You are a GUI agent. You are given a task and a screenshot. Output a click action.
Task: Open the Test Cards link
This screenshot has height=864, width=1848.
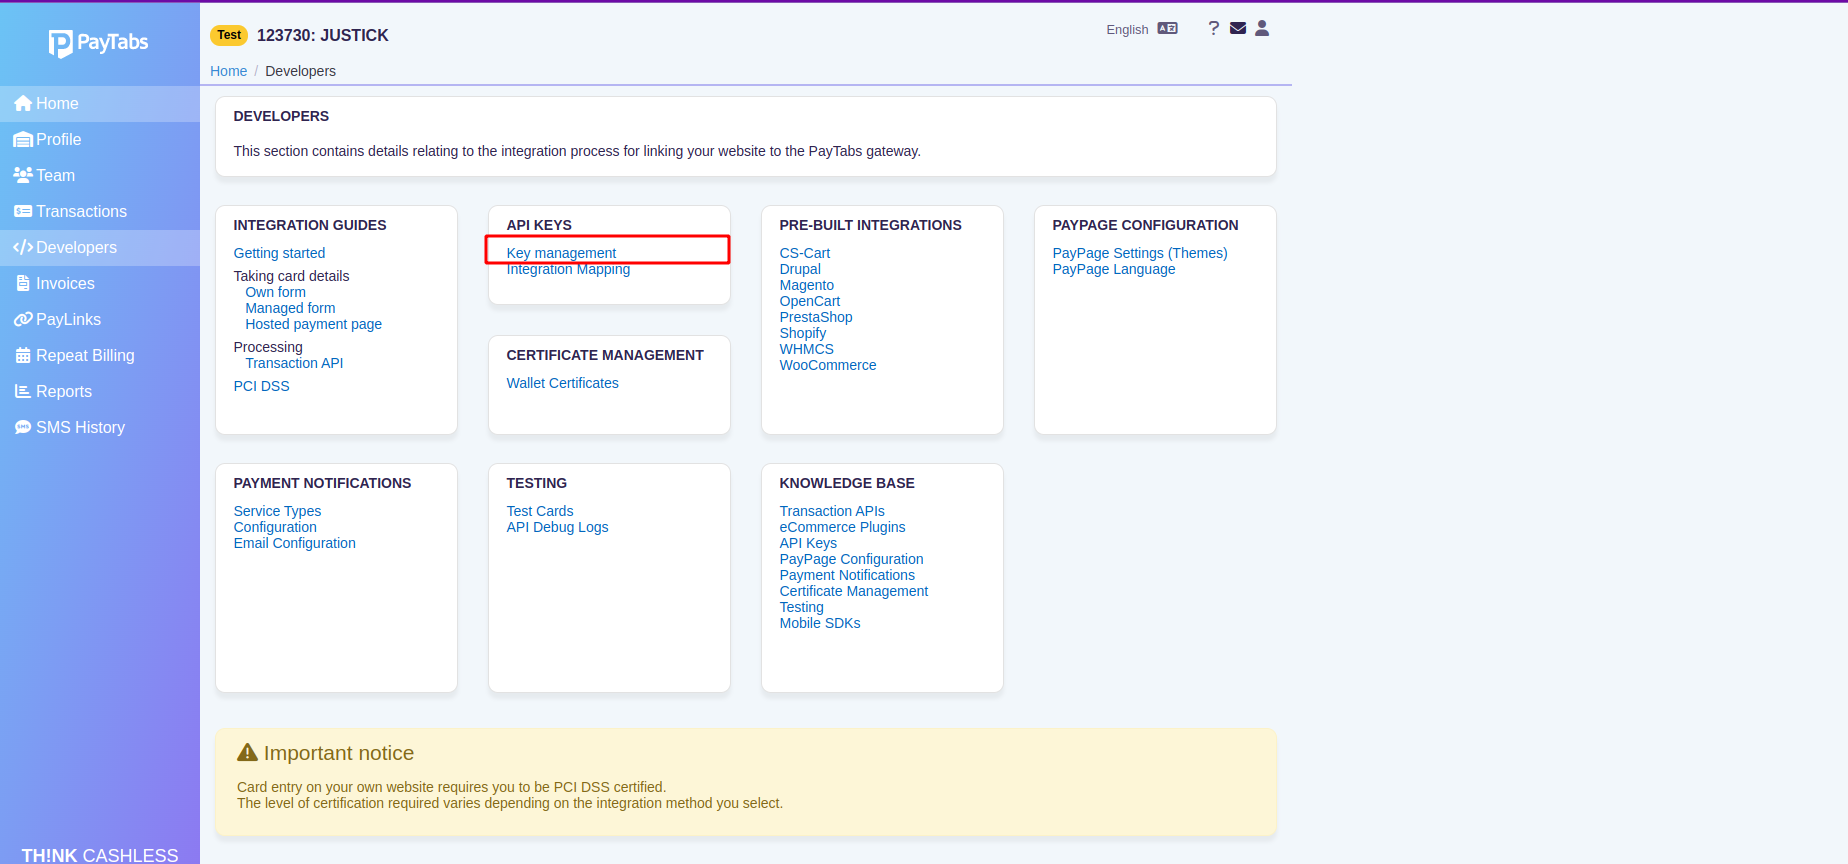540,511
